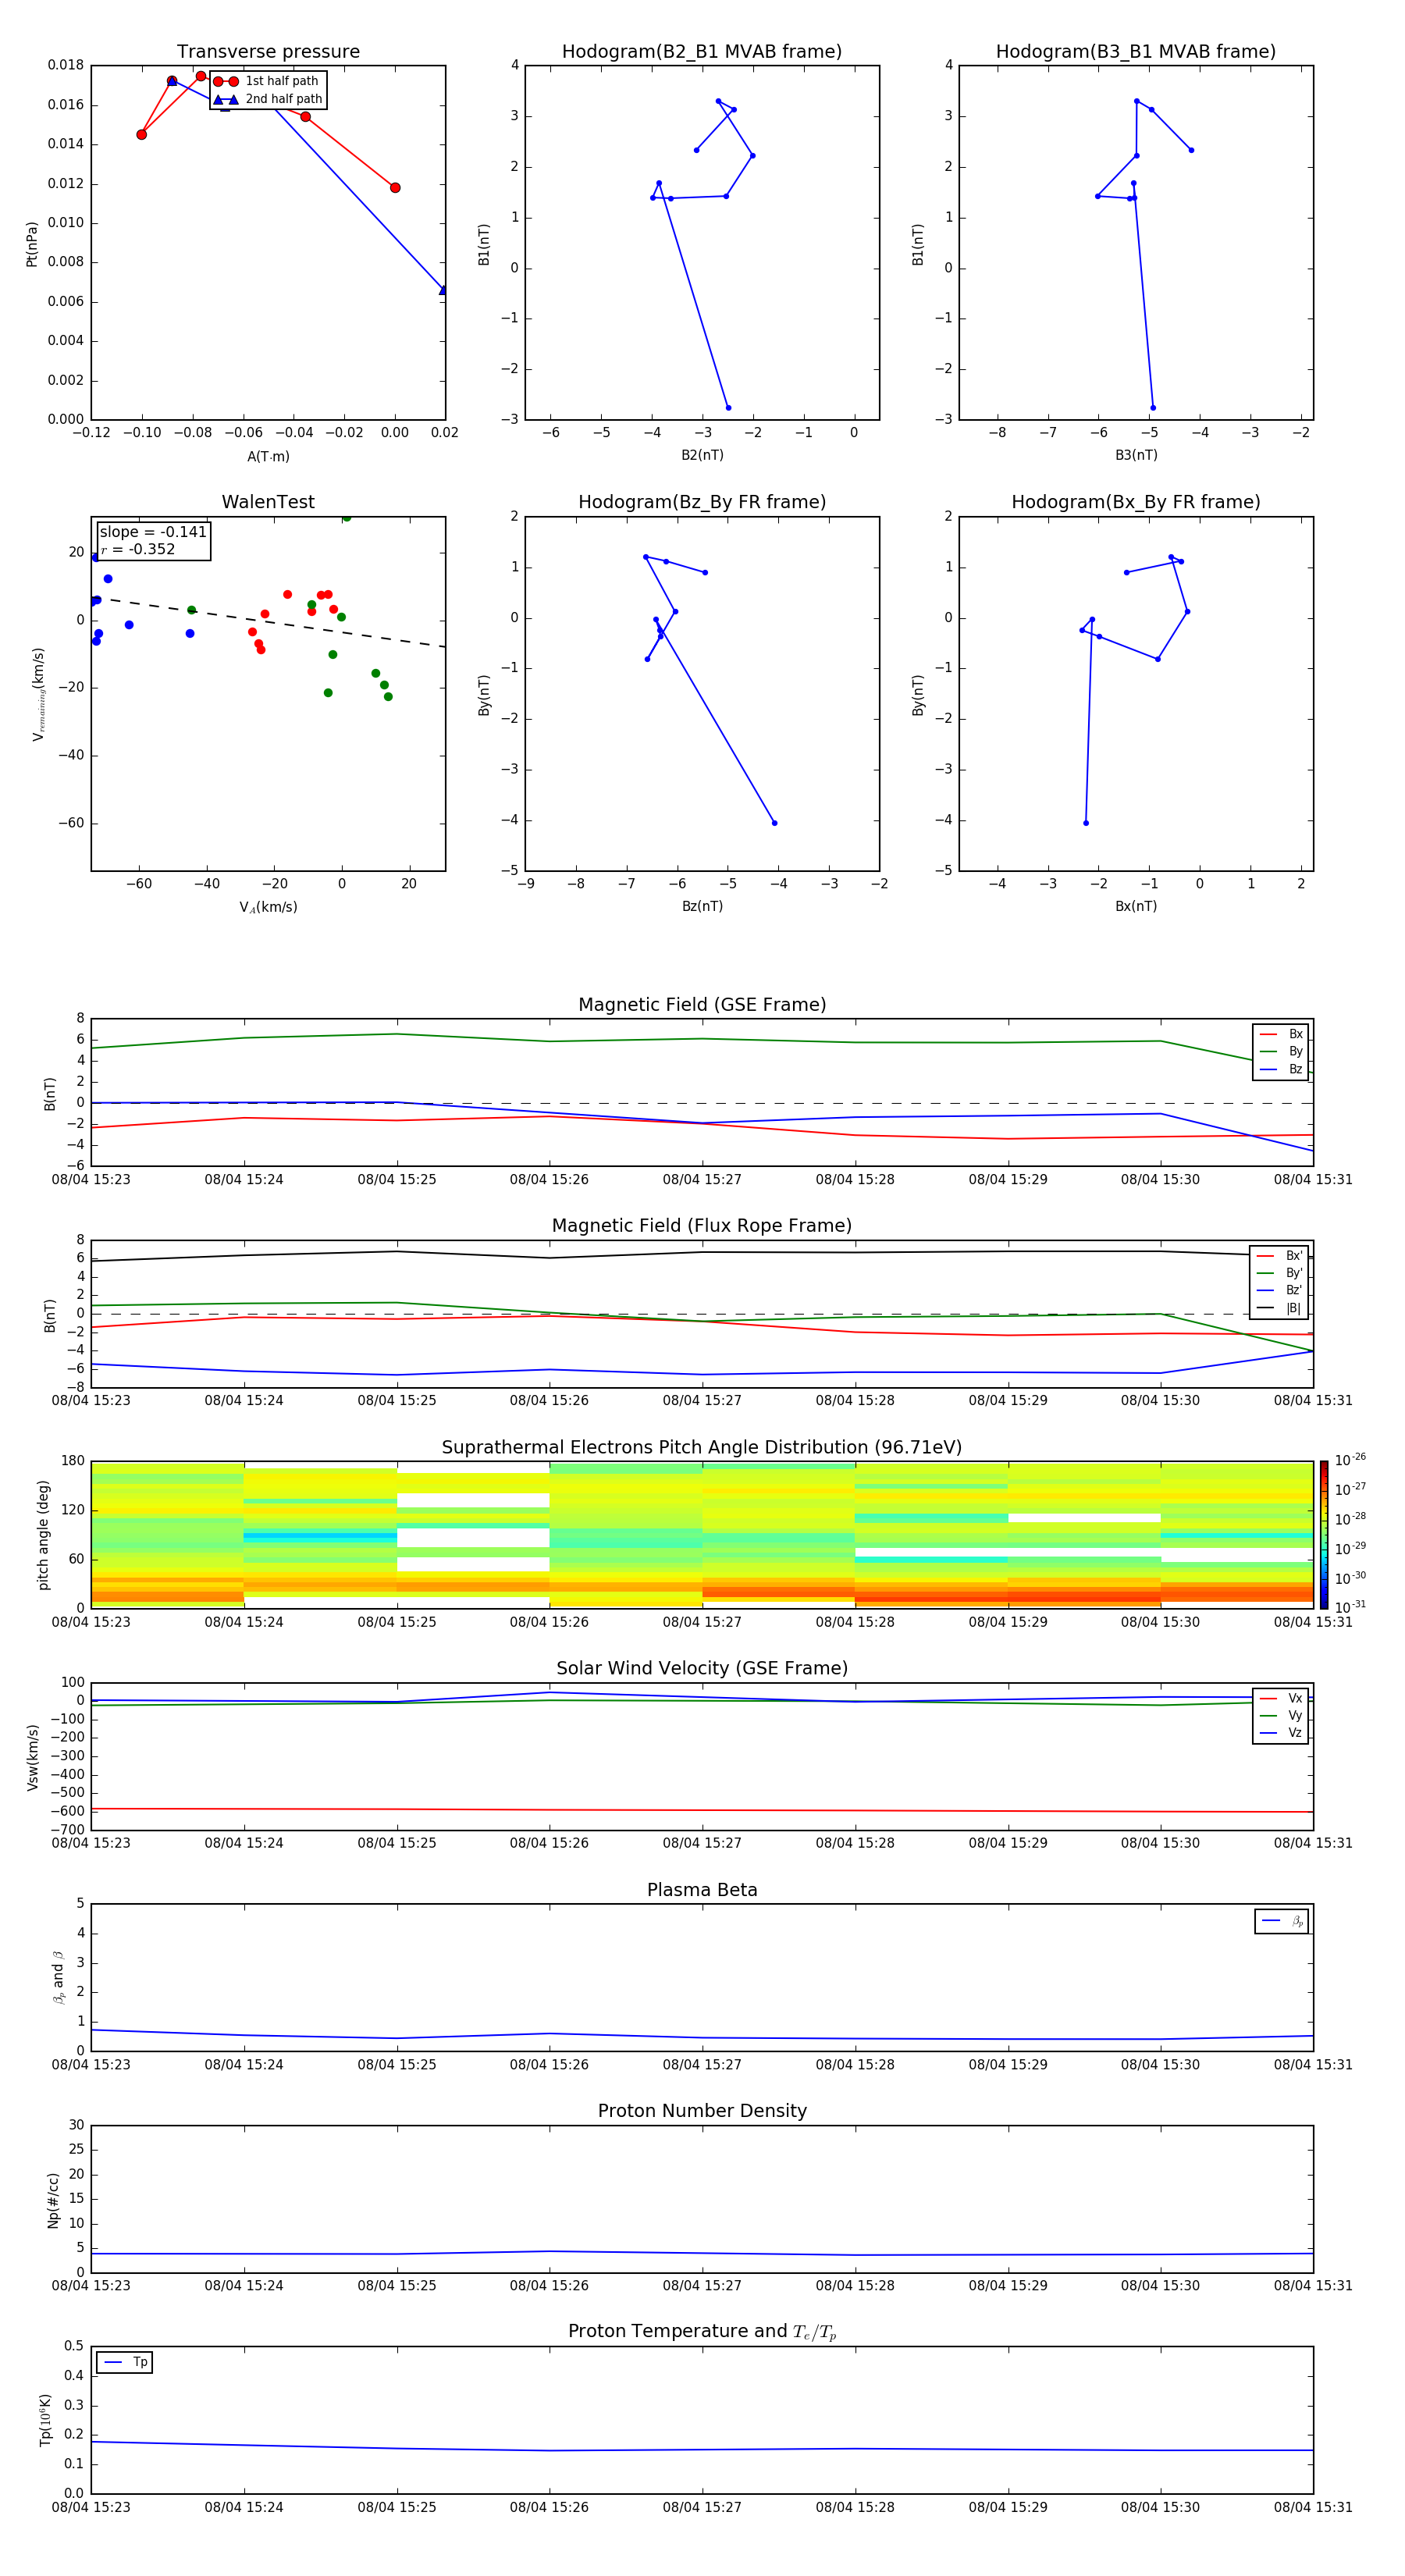Click the 'Proton Temperature and Te/Tp' title

coord(702,2332)
